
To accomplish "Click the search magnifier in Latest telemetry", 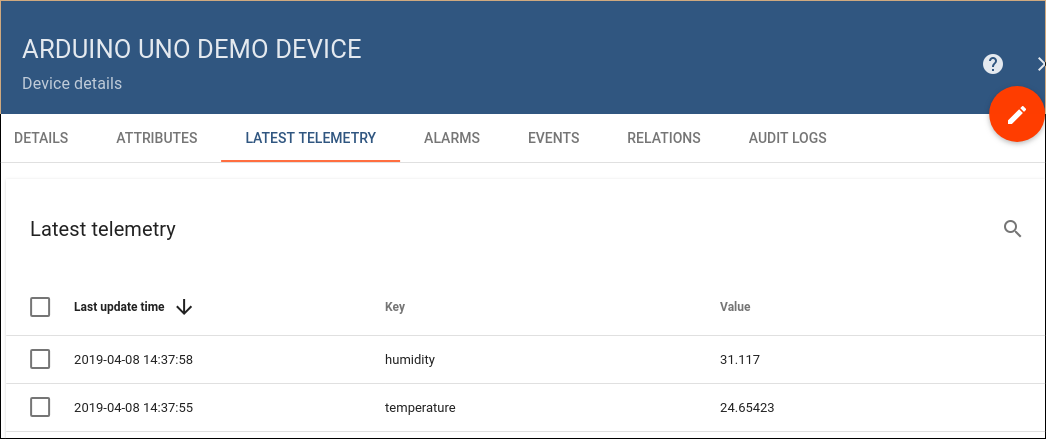I will pos(1013,229).
